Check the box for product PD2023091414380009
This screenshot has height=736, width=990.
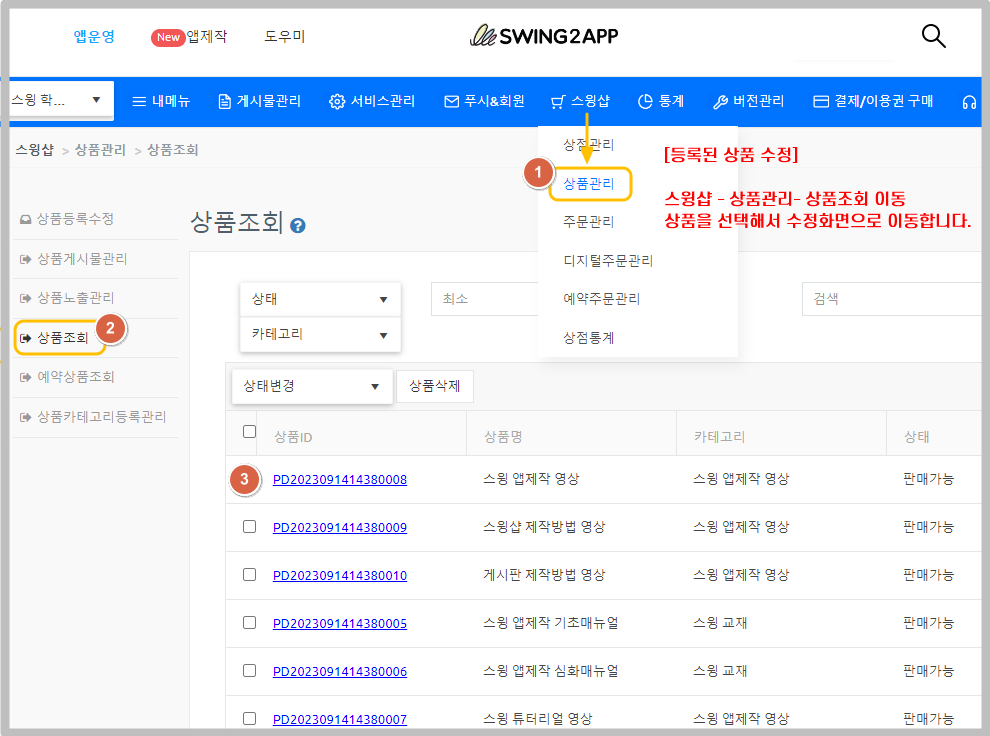pos(249,526)
